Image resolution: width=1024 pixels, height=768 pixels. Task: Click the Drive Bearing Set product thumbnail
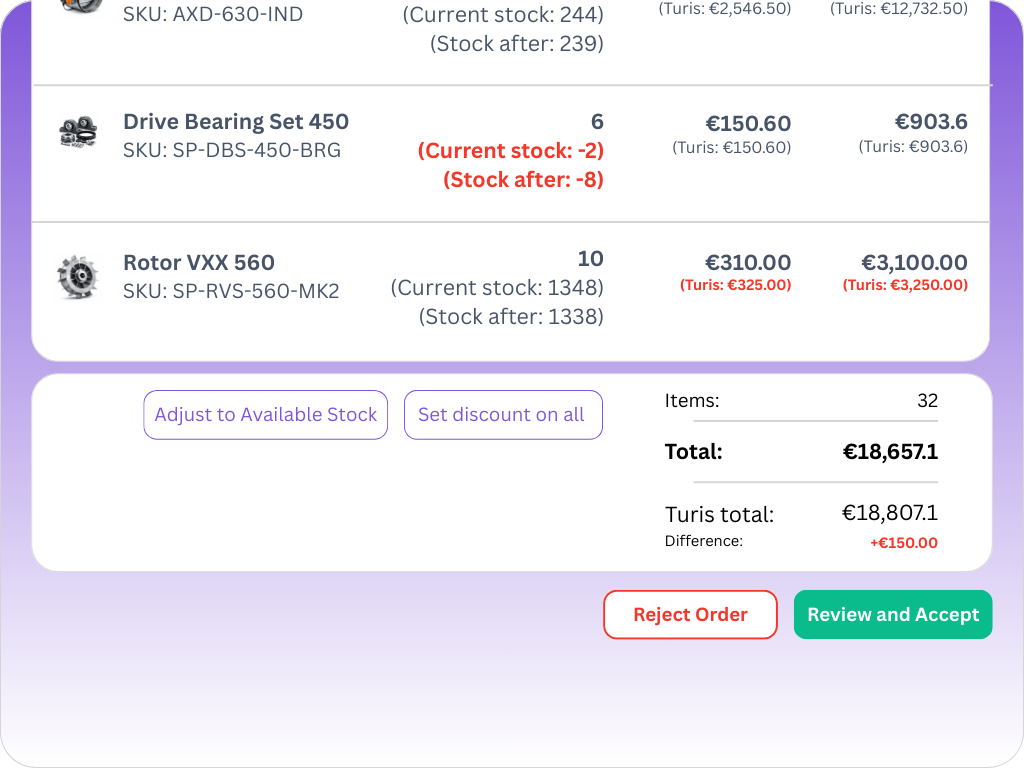(77, 131)
